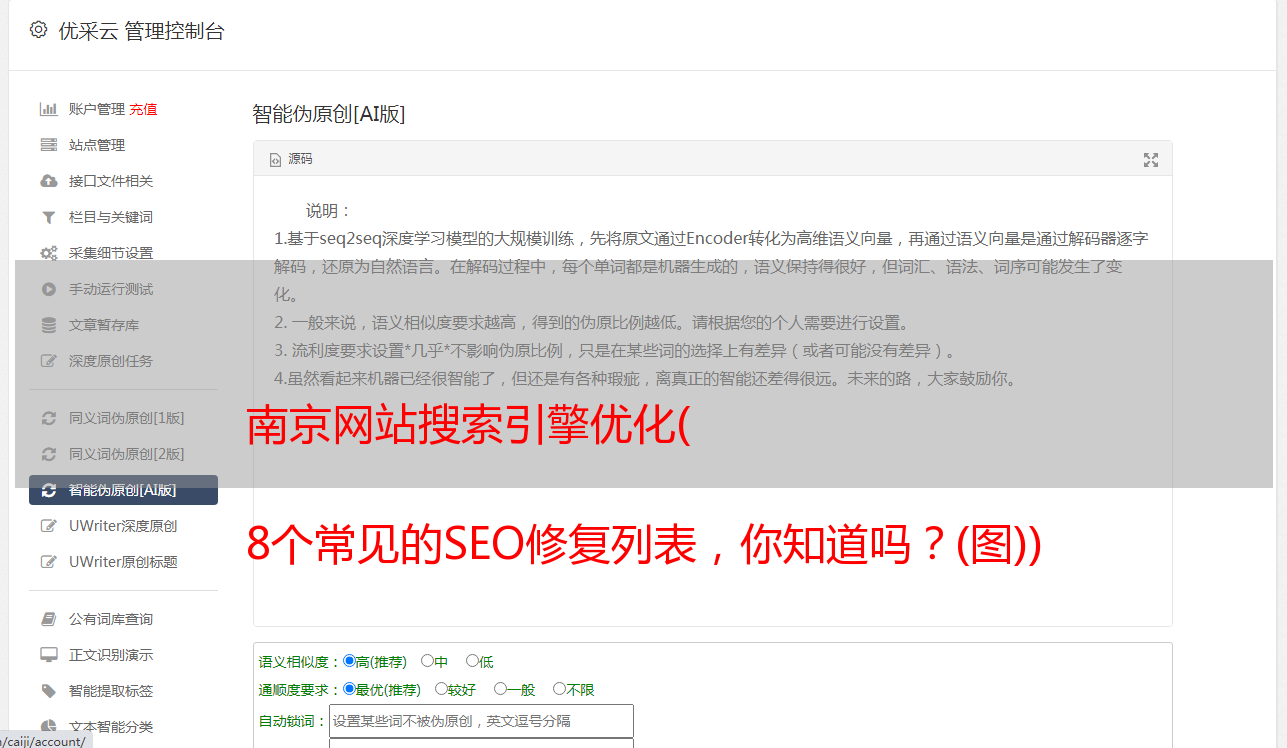Select the filter icon for 栏目与关键词
This screenshot has height=748, width=1287.
[x=48, y=217]
